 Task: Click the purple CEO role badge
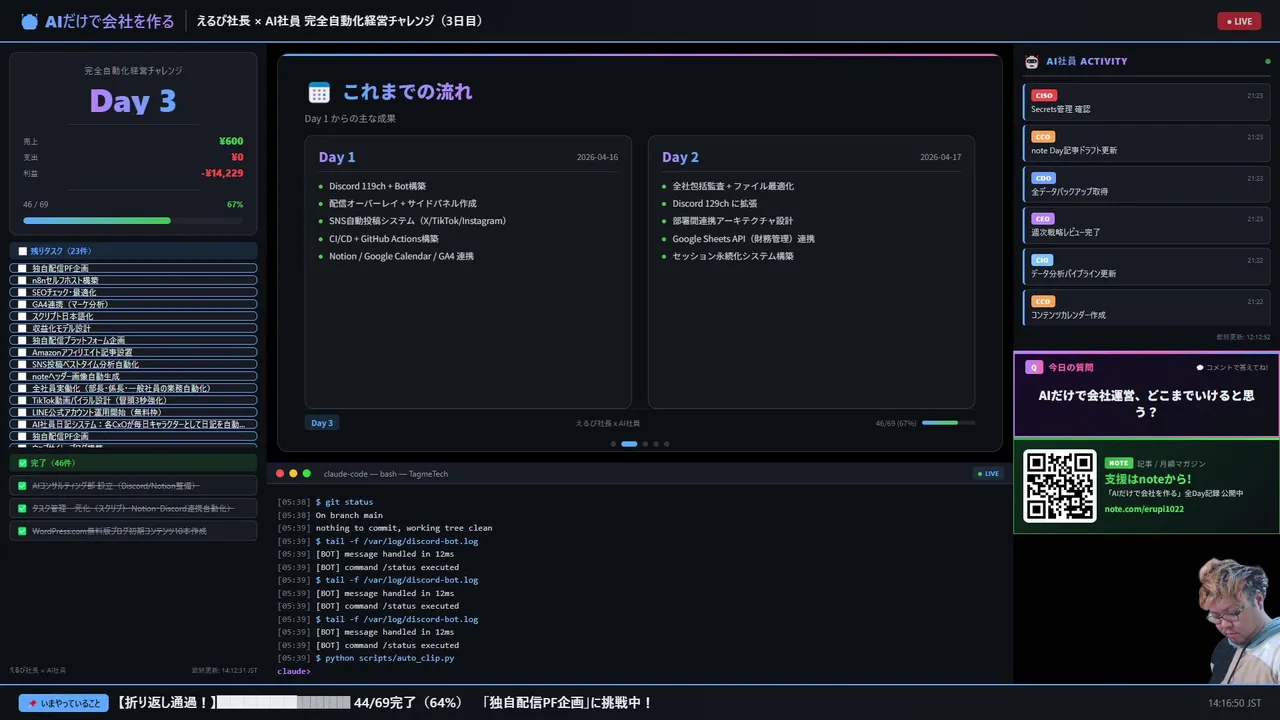click(x=1043, y=219)
